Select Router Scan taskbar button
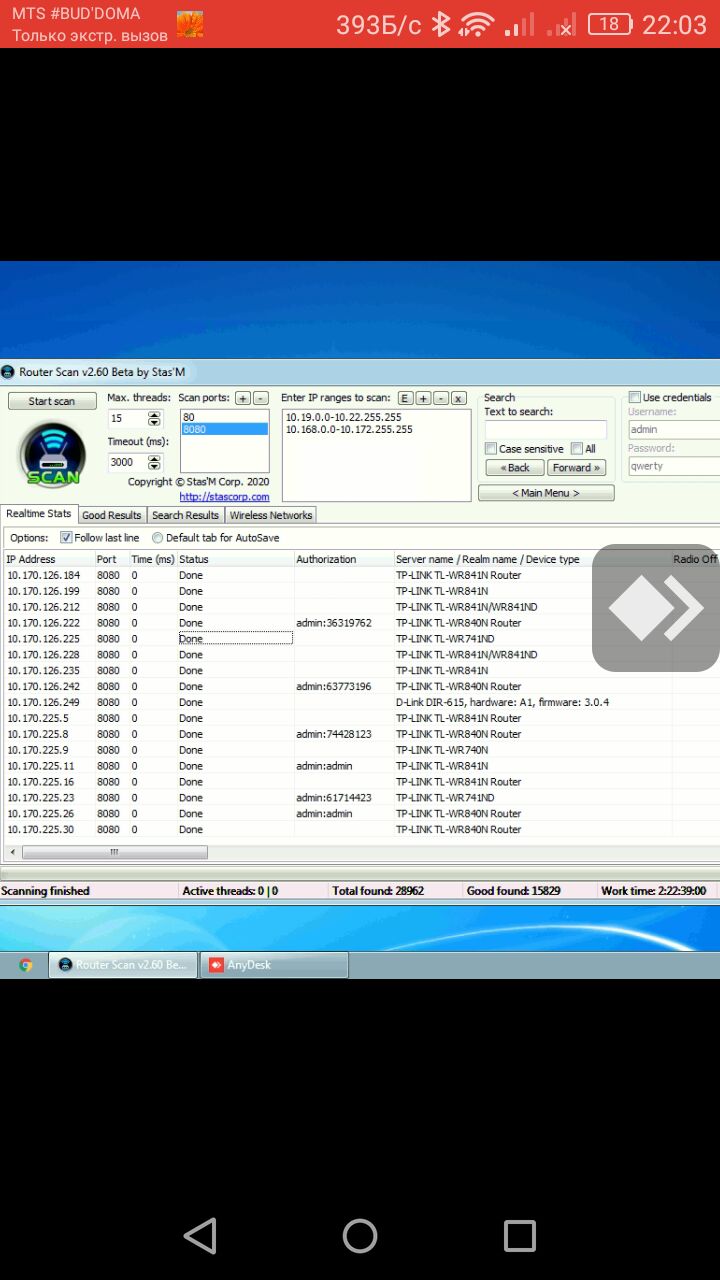This screenshot has width=720, height=1280. click(x=123, y=965)
